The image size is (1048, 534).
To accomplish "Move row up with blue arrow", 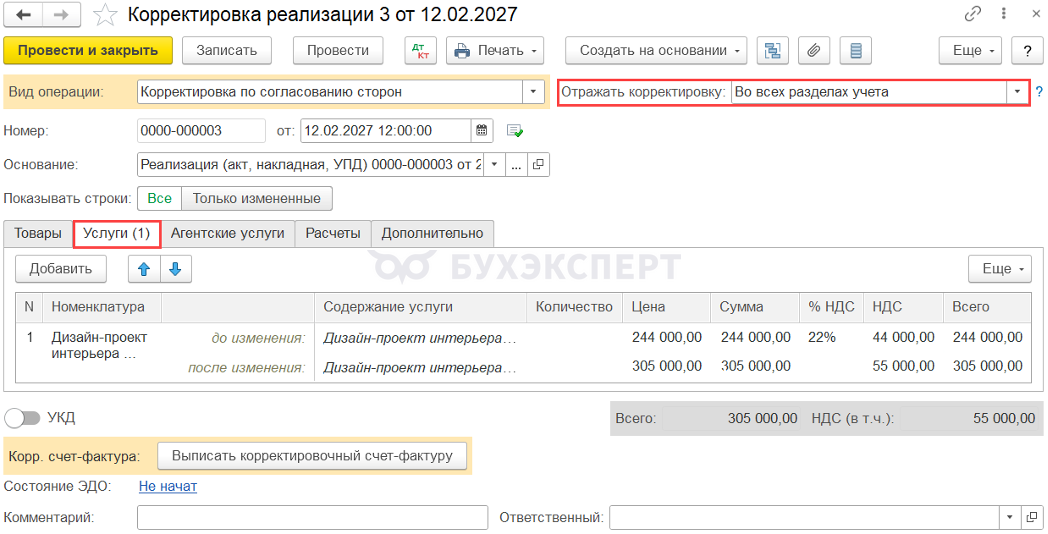I will [x=144, y=269].
